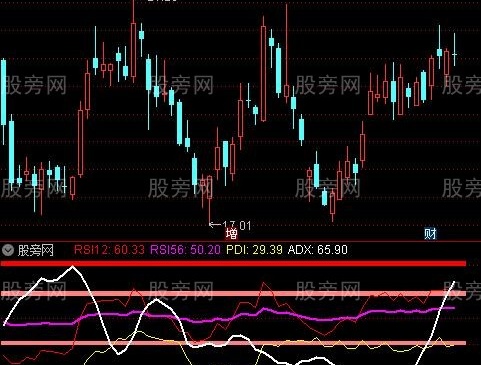Select the ADX: 65.90 value
This screenshot has width=481, height=365.
coord(318,250)
